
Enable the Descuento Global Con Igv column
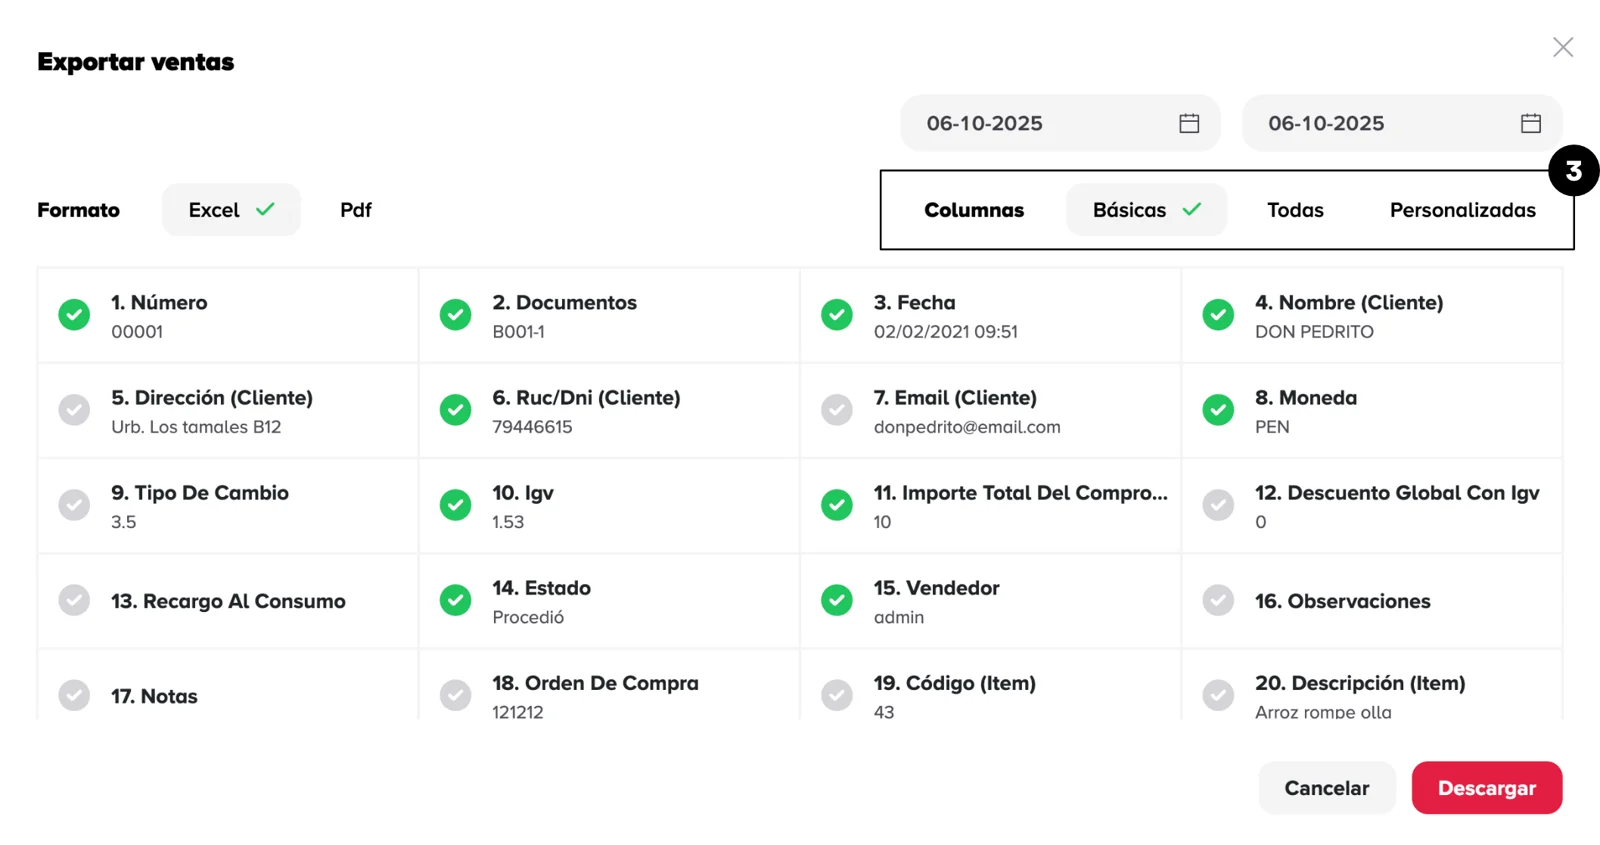(1218, 505)
